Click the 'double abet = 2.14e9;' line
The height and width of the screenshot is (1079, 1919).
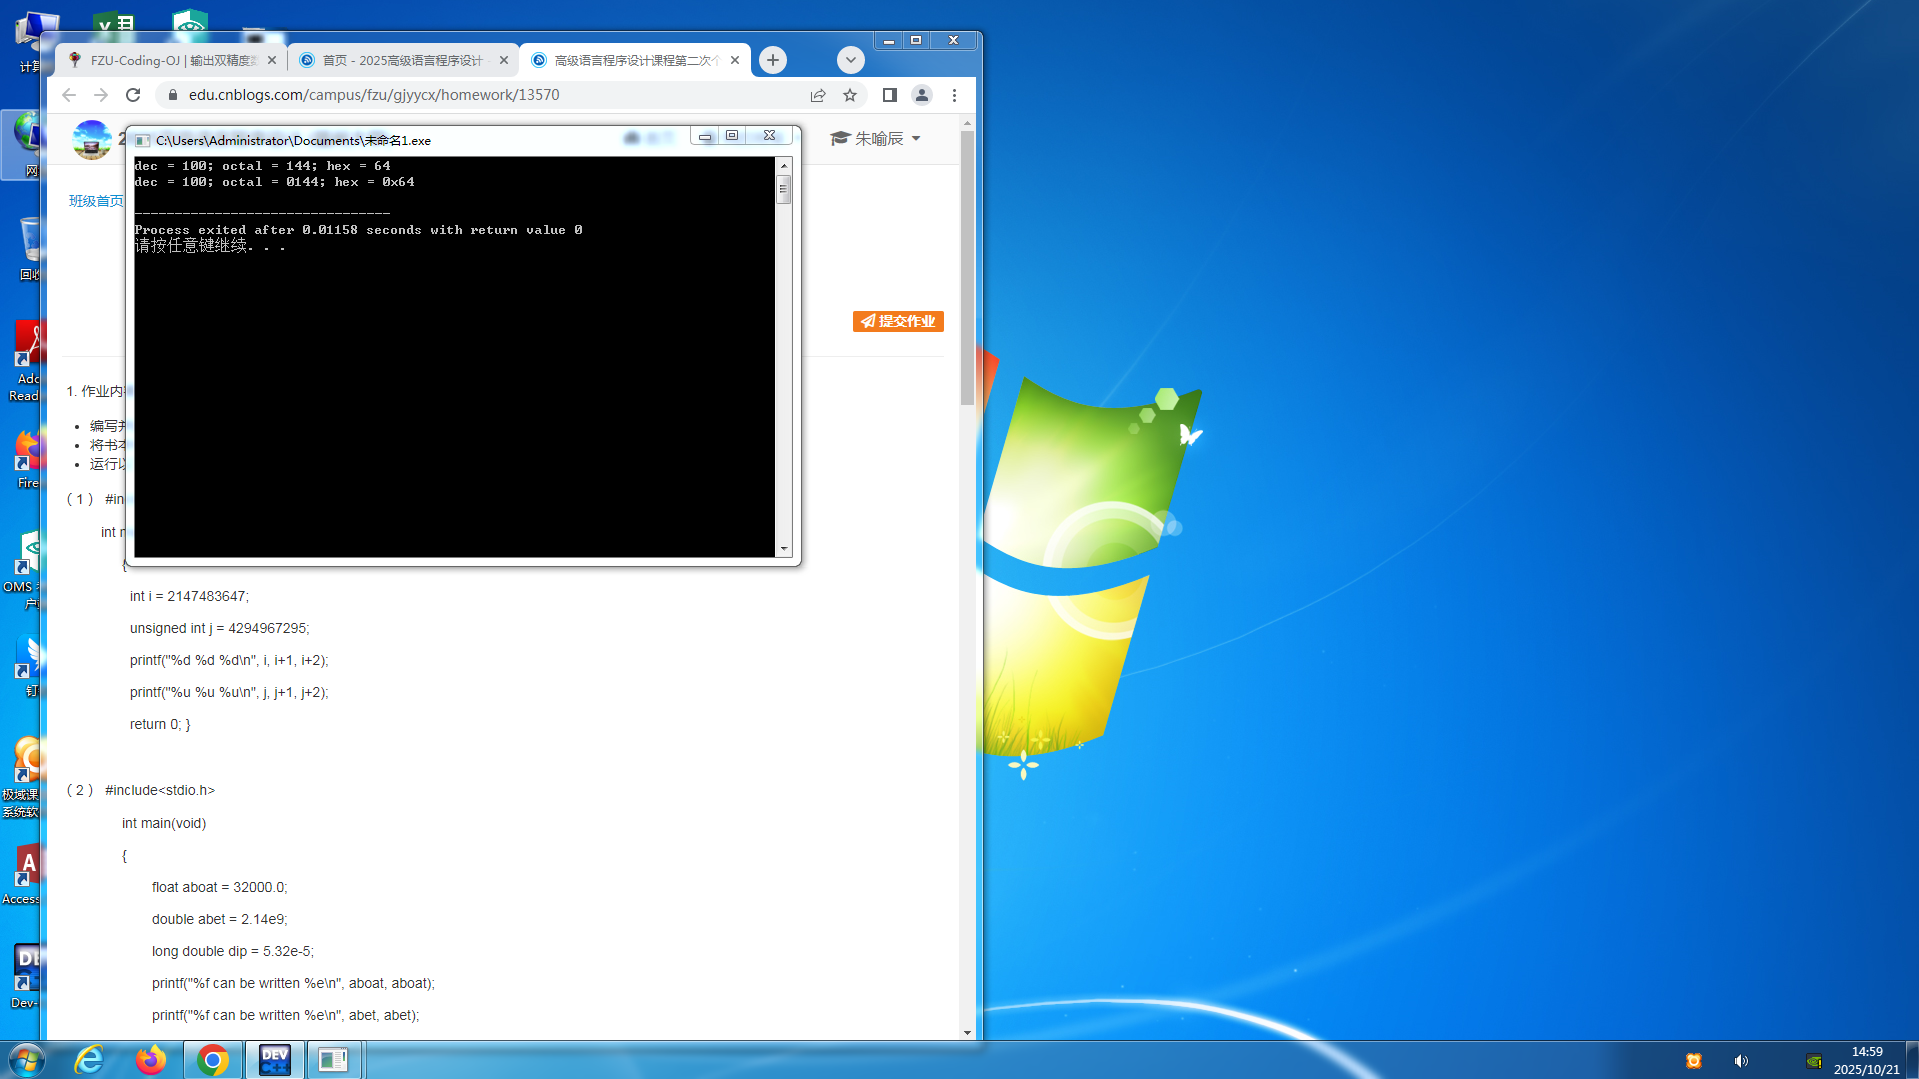point(219,919)
